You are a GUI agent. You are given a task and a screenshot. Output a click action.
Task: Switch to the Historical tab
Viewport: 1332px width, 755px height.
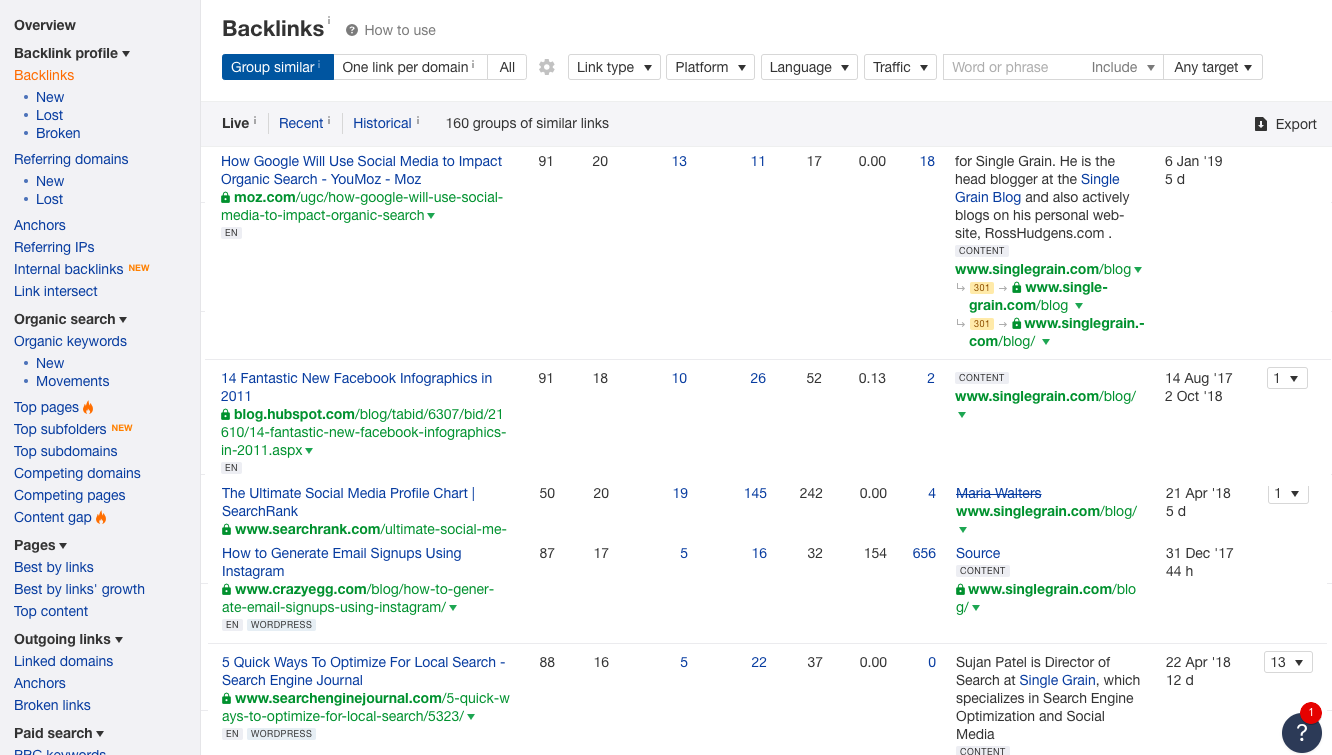(382, 123)
